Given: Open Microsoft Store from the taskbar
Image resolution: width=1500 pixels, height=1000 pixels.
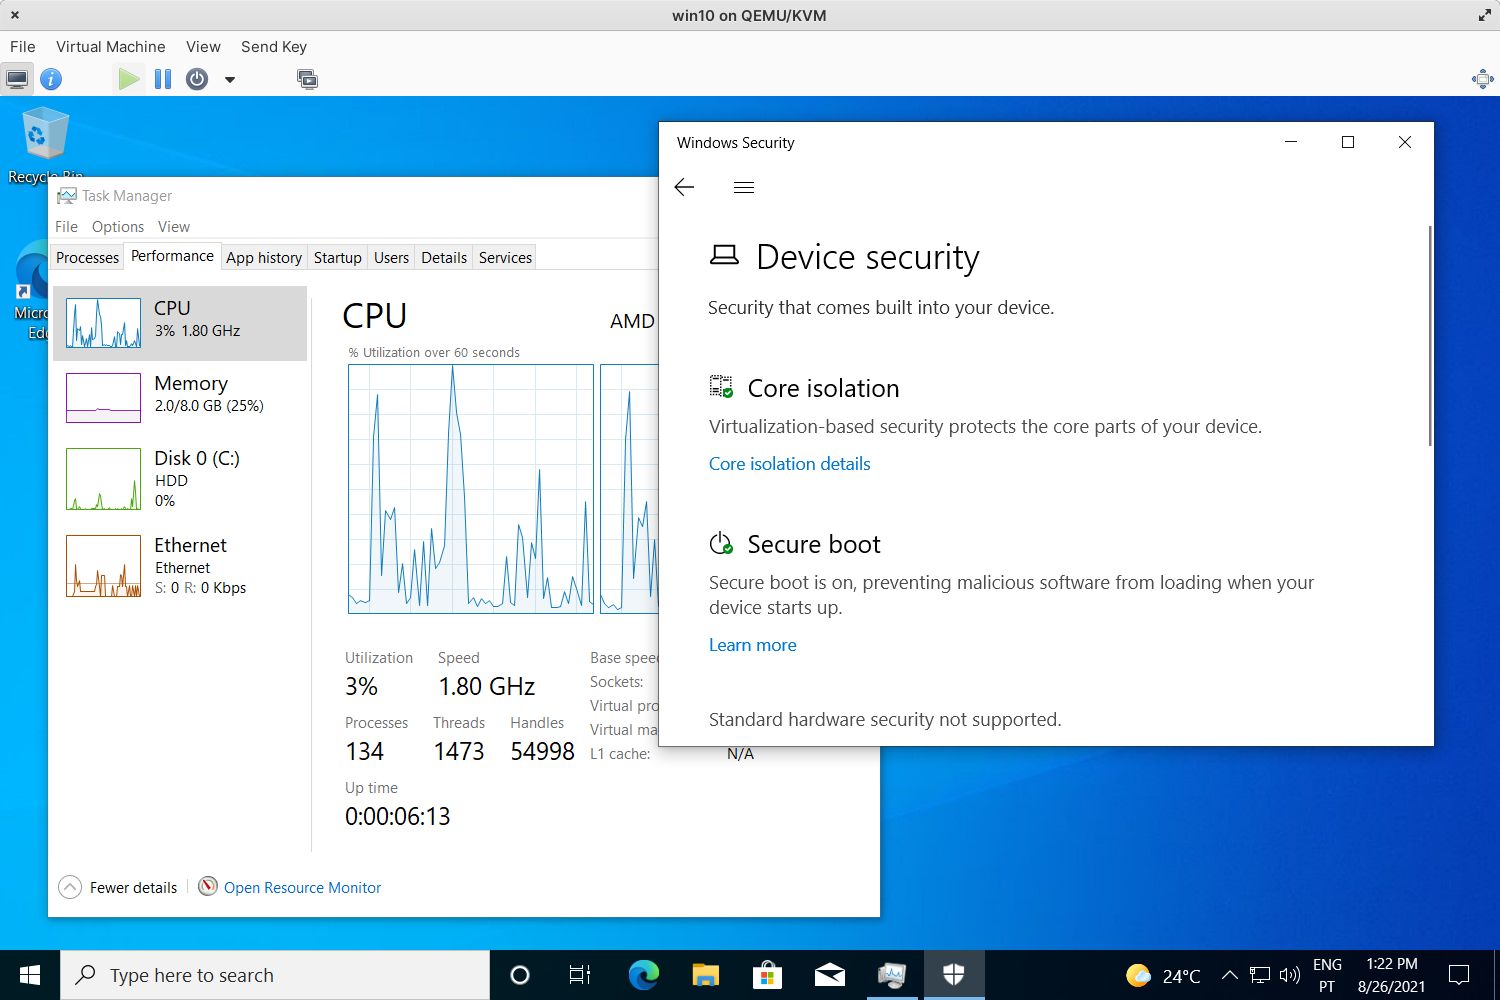Looking at the screenshot, I should (768, 975).
